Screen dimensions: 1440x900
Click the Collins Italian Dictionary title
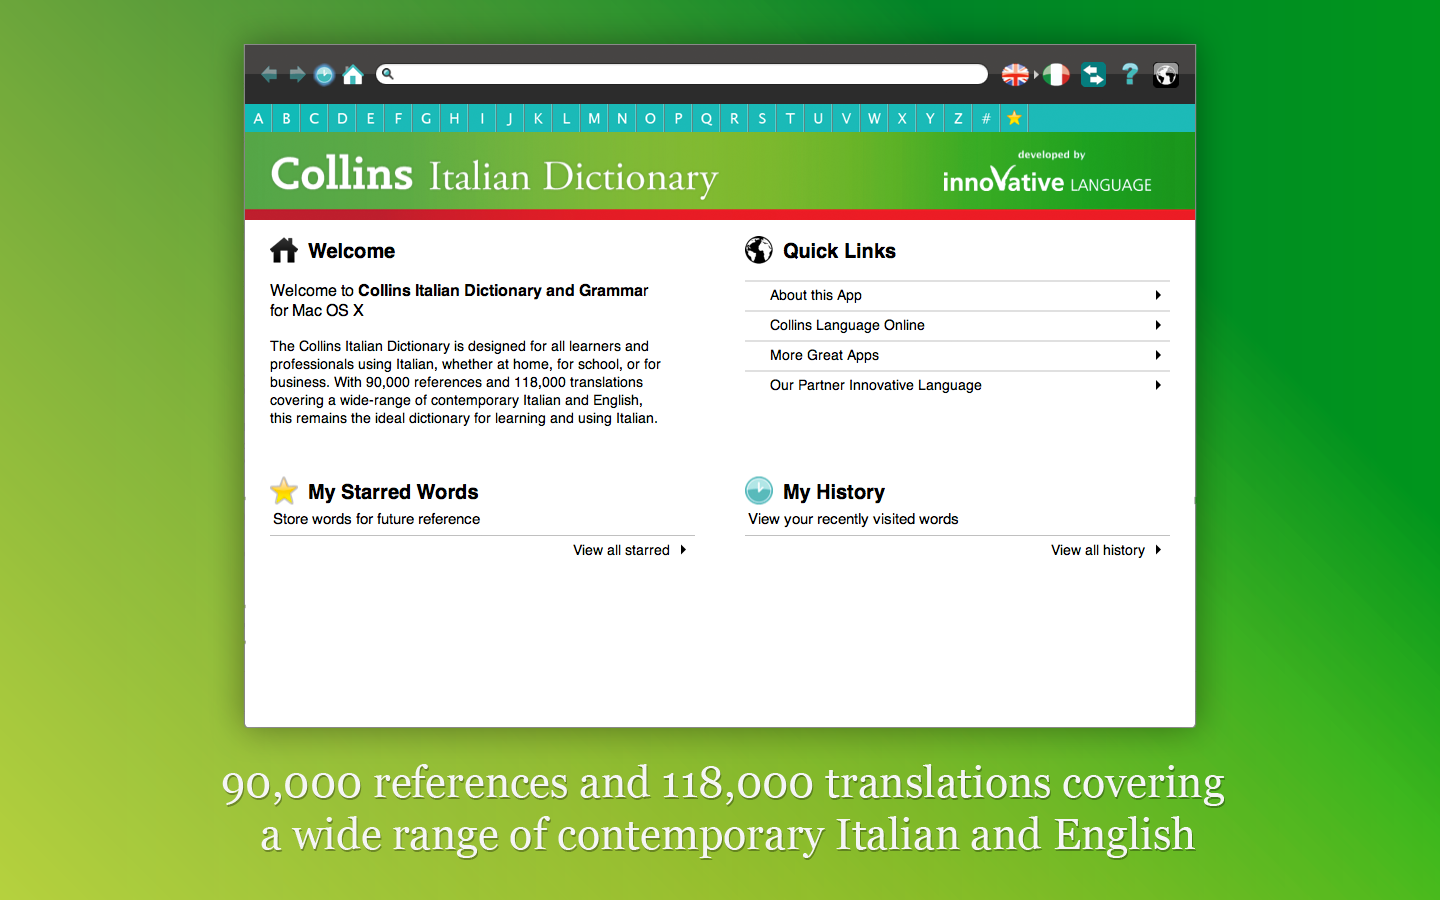[494, 175]
